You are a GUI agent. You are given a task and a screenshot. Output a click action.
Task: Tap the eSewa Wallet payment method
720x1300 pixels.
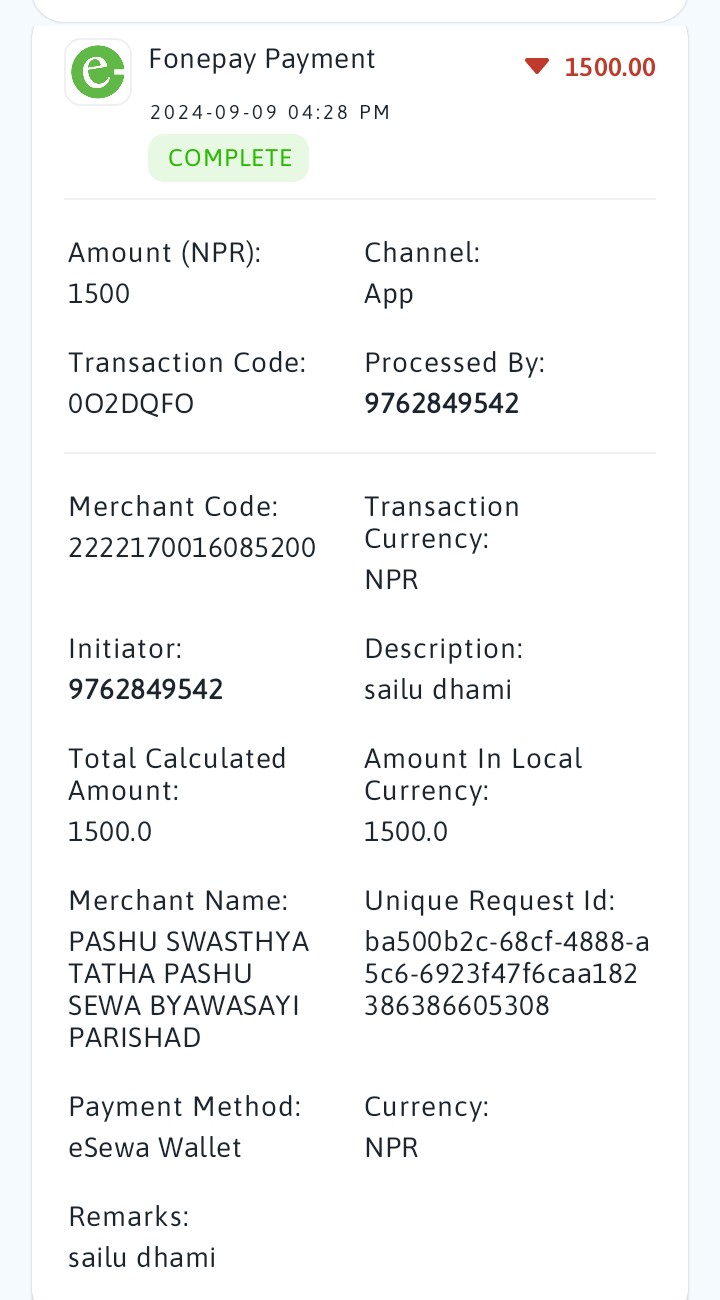pos(155,1148)
